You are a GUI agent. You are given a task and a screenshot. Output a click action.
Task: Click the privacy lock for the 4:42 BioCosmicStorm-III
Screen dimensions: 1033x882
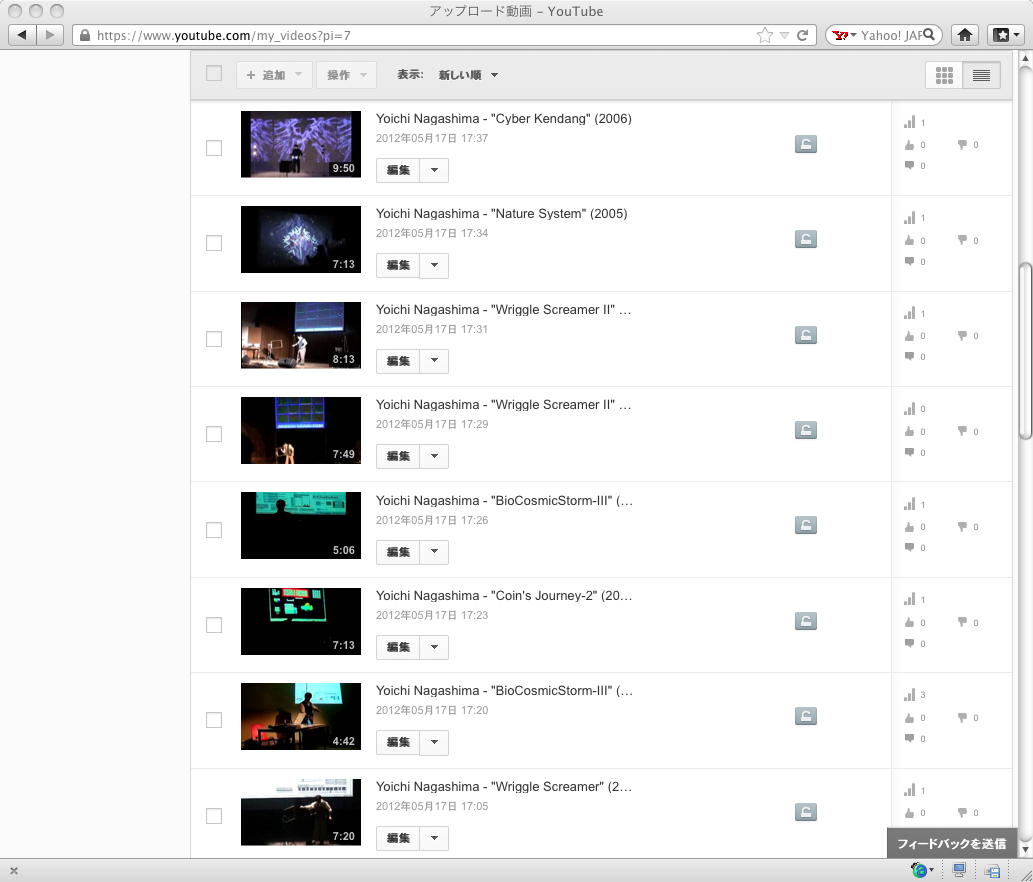coord(806,716)
